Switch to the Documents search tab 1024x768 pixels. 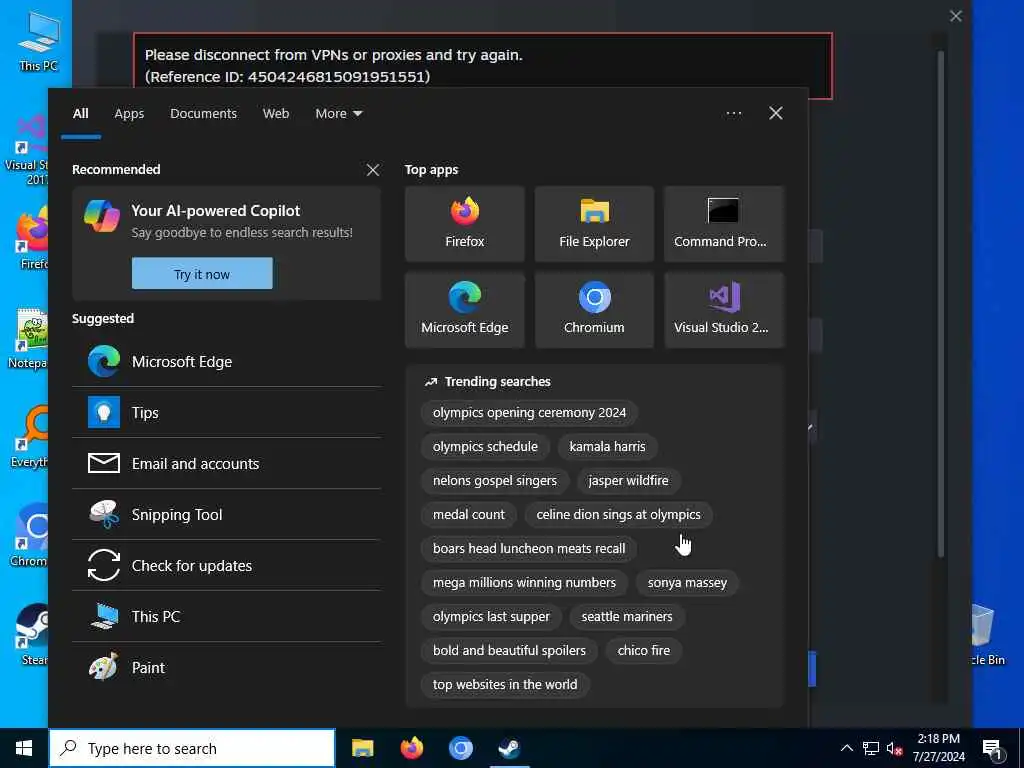tap(203, 114)
